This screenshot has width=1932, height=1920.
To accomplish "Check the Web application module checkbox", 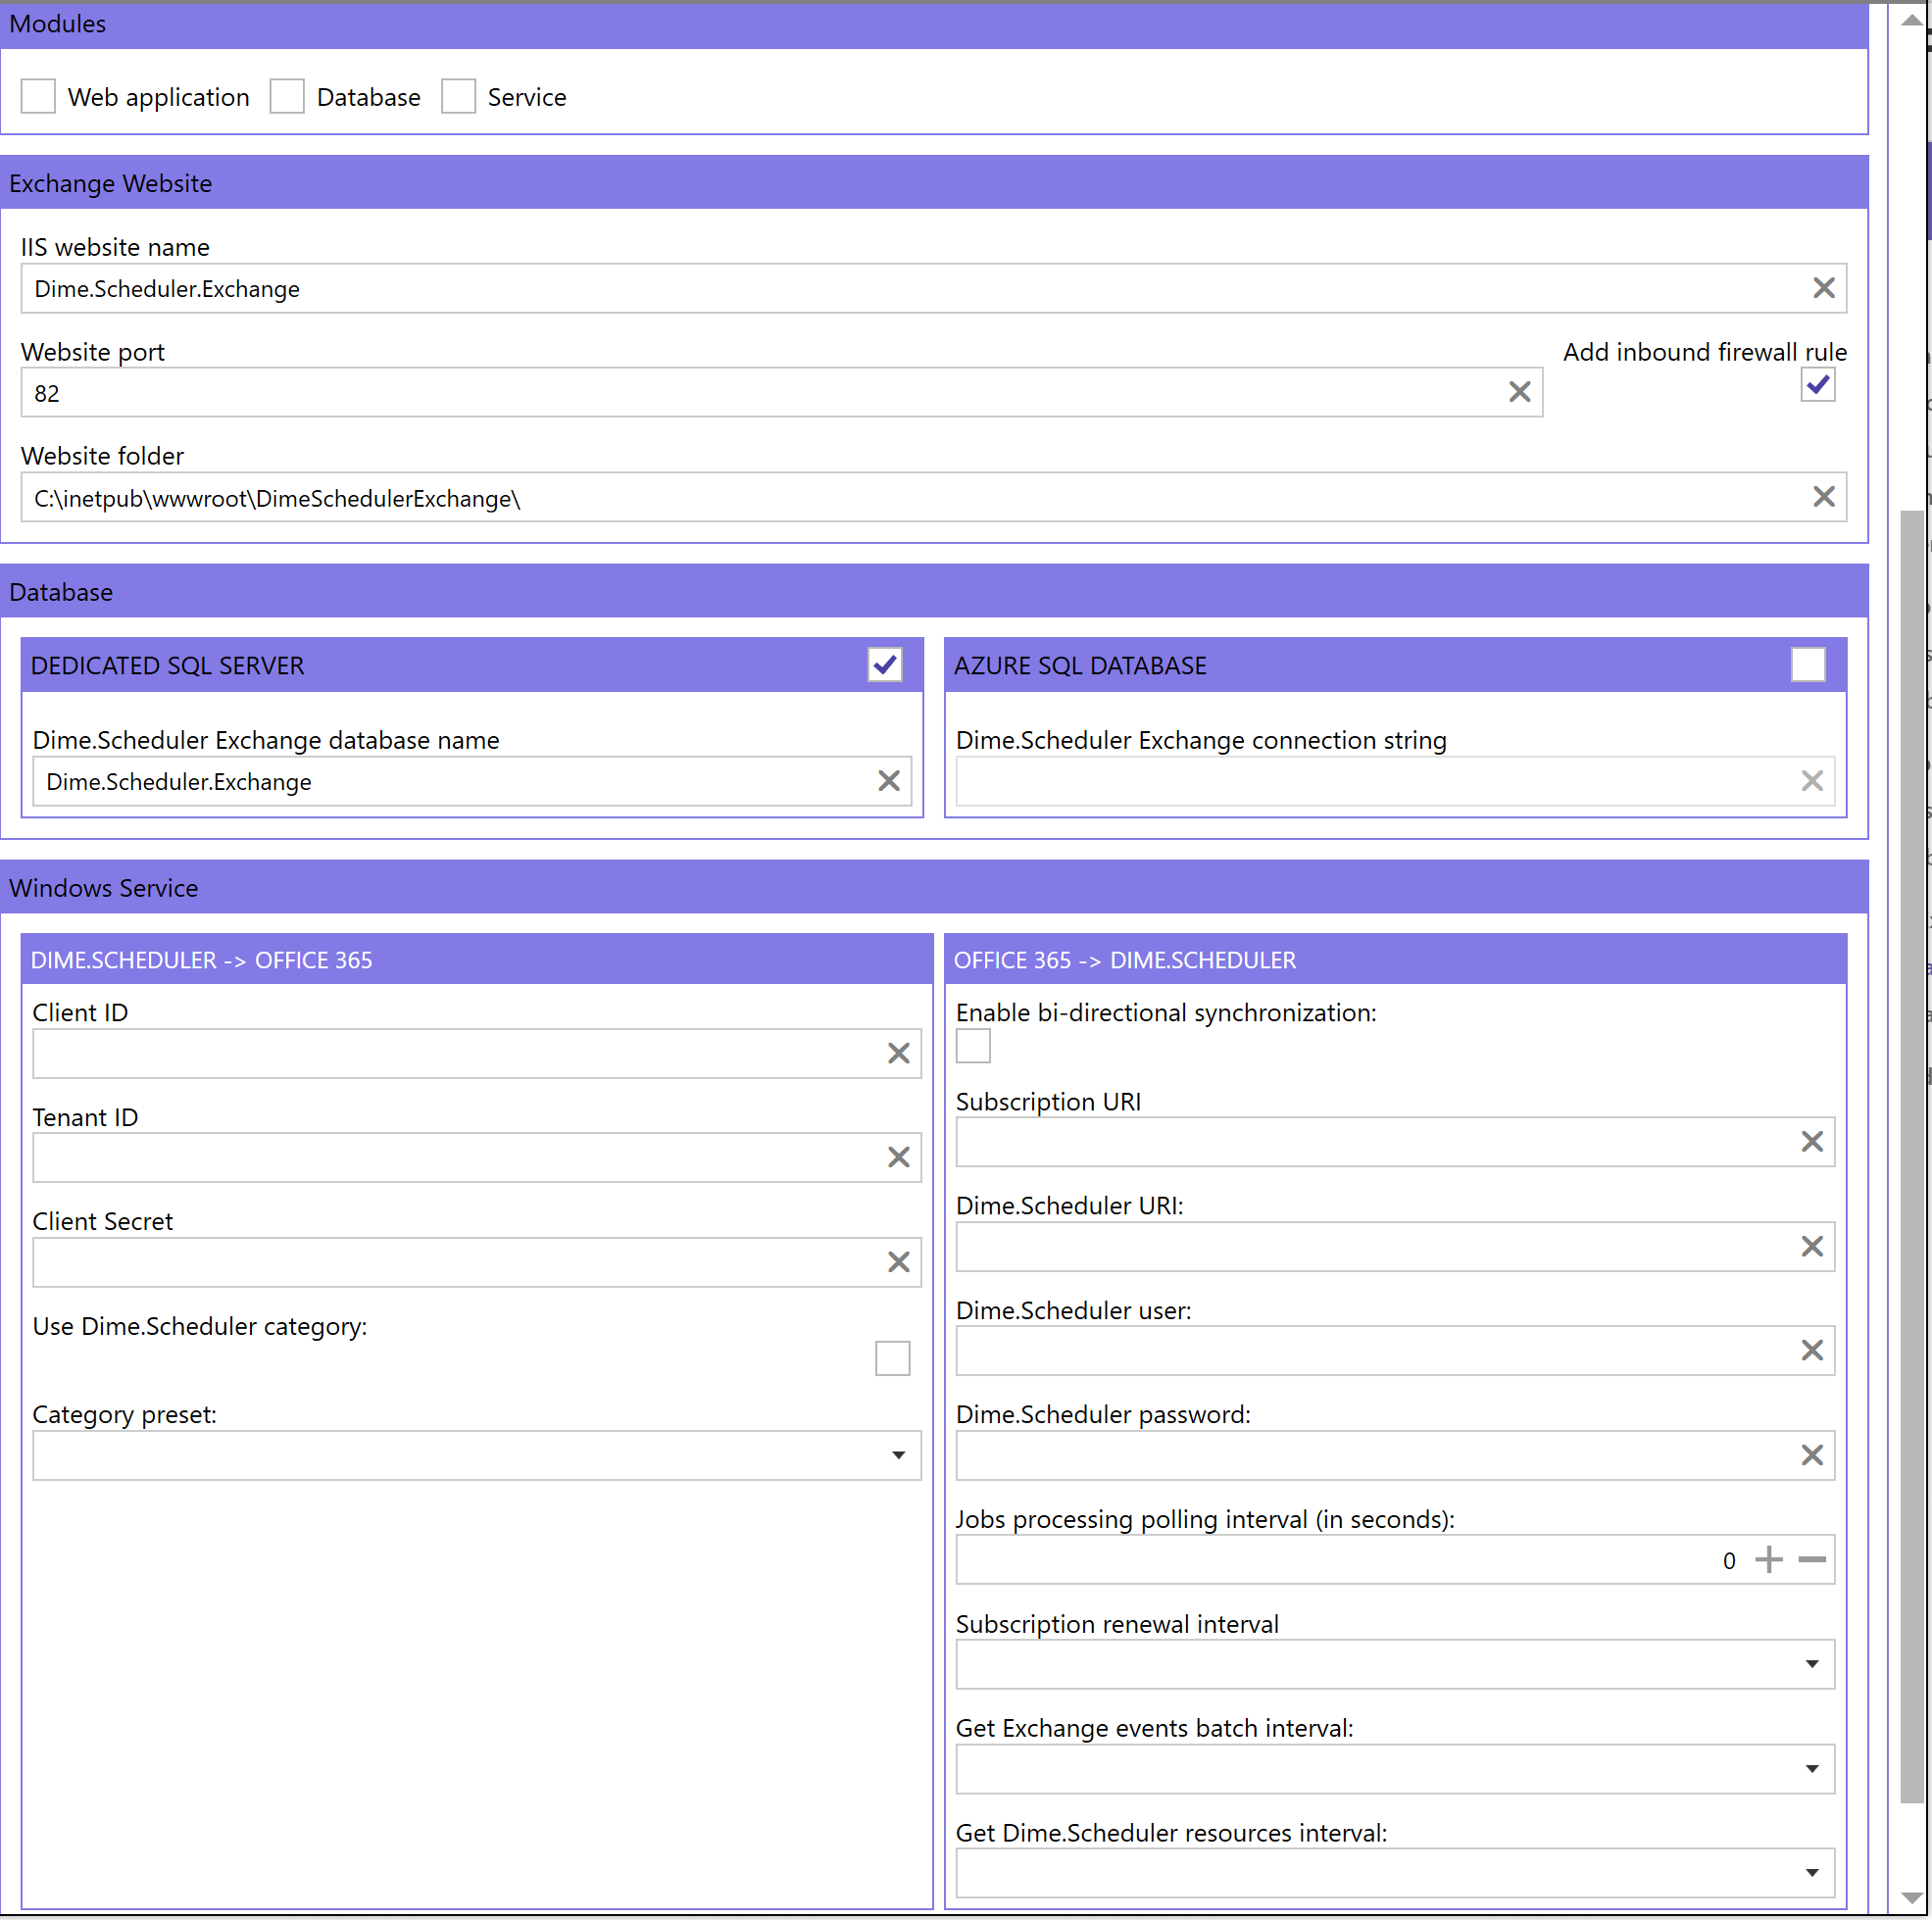I will (x=38, y=96).
